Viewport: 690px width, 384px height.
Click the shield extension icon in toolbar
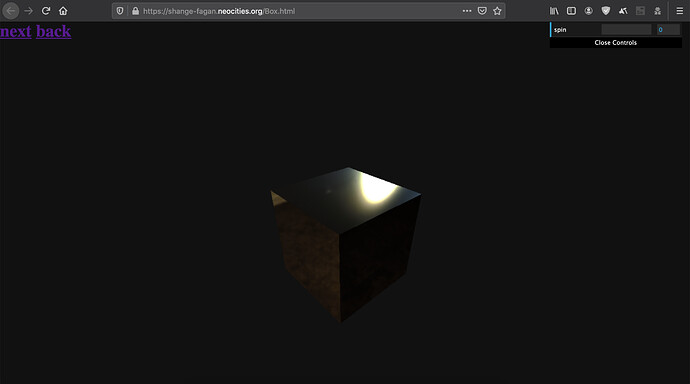(606, 11)
